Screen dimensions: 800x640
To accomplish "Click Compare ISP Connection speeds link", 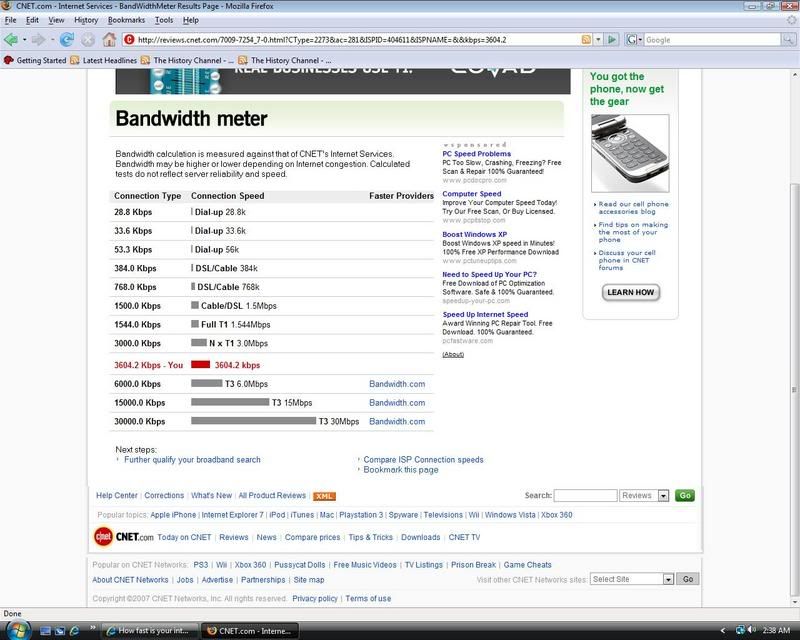I will point(423,460).
